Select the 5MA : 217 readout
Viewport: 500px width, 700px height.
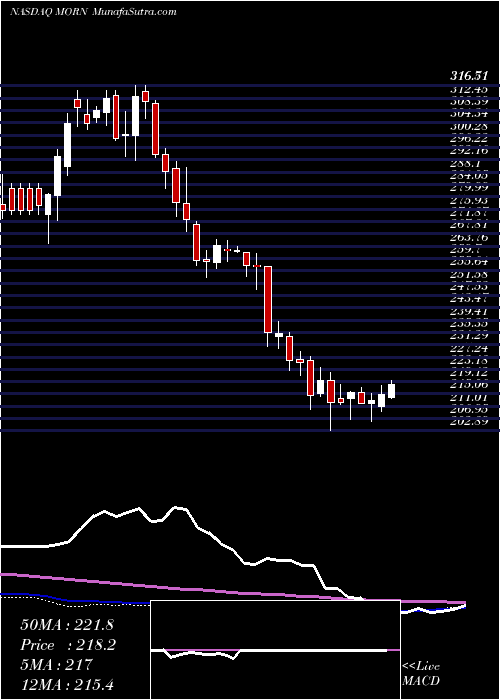click(x=56, y=665)
